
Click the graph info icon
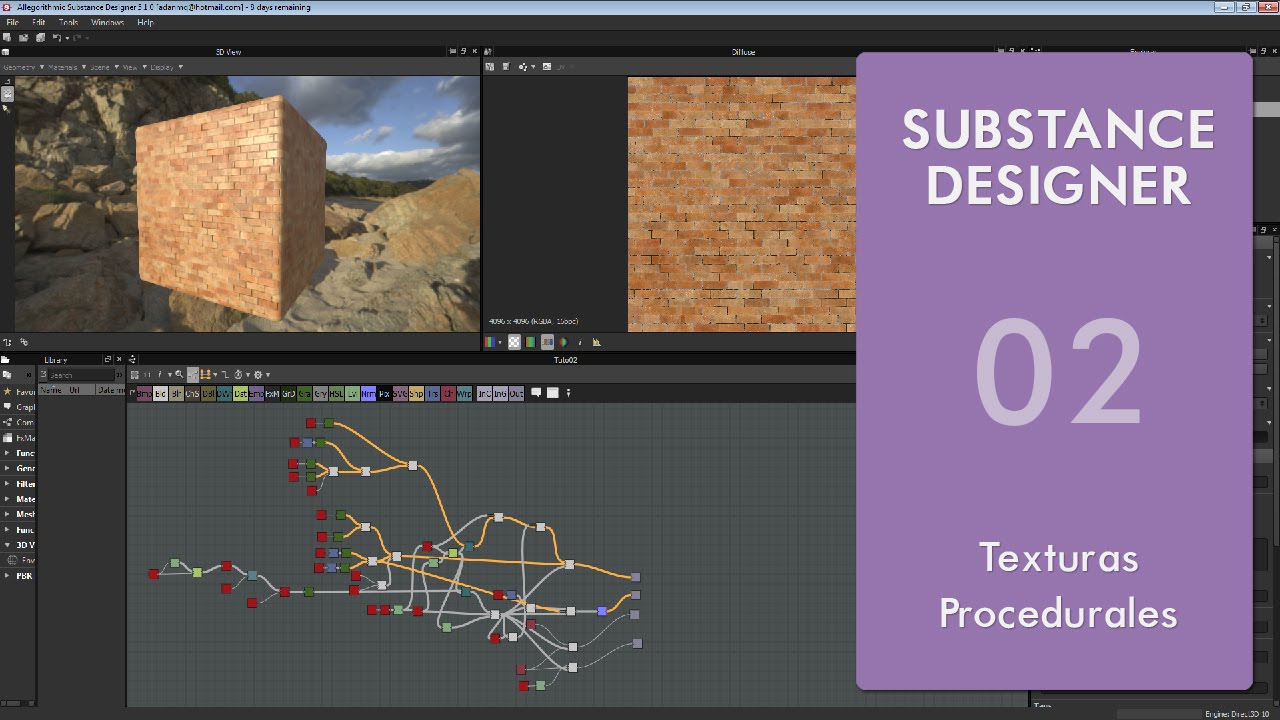click(x=160, y=375)
